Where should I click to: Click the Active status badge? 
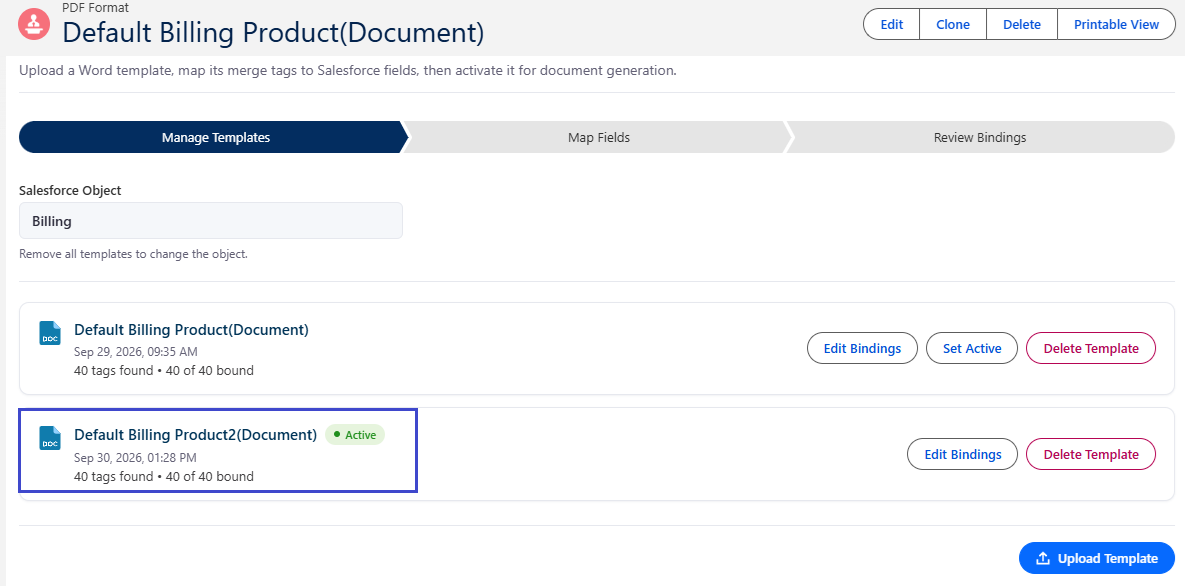(x=355, y=435)
